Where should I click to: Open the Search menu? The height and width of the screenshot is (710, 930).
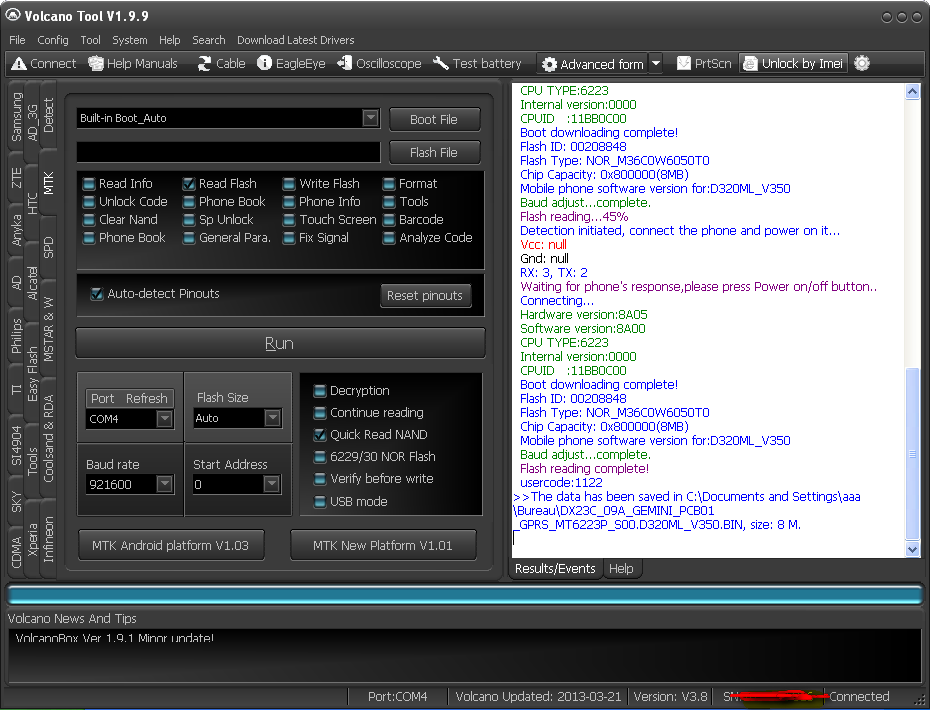coord(209,40)
